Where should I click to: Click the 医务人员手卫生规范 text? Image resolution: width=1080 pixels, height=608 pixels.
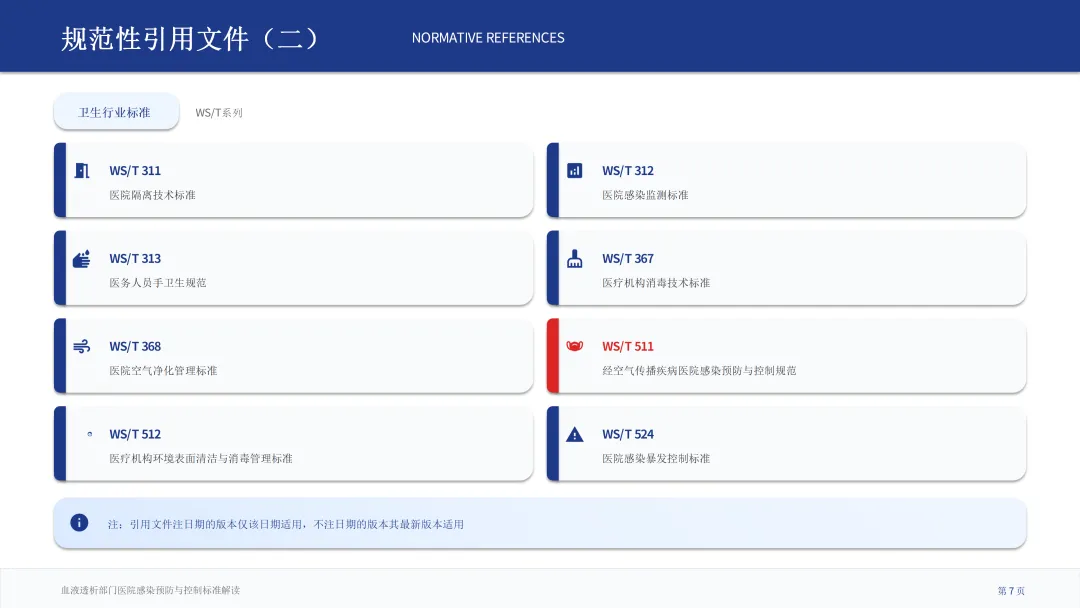158,283
